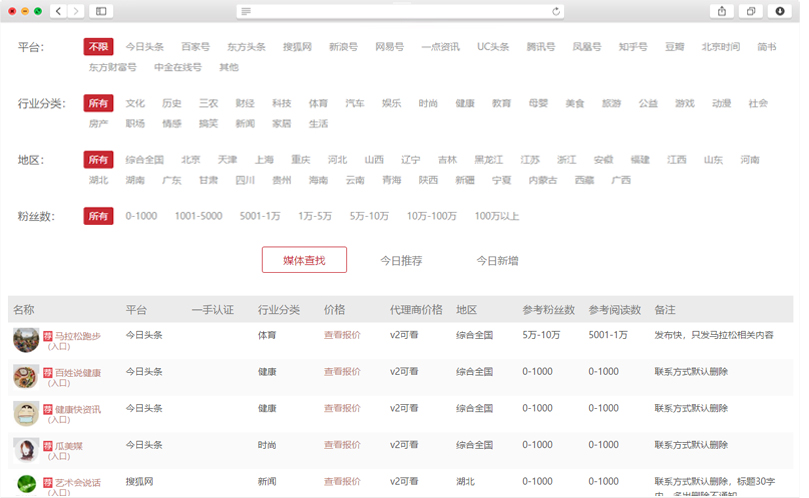Click the browser forward arrow
809x498 pixels.
[x=76, y=11]
